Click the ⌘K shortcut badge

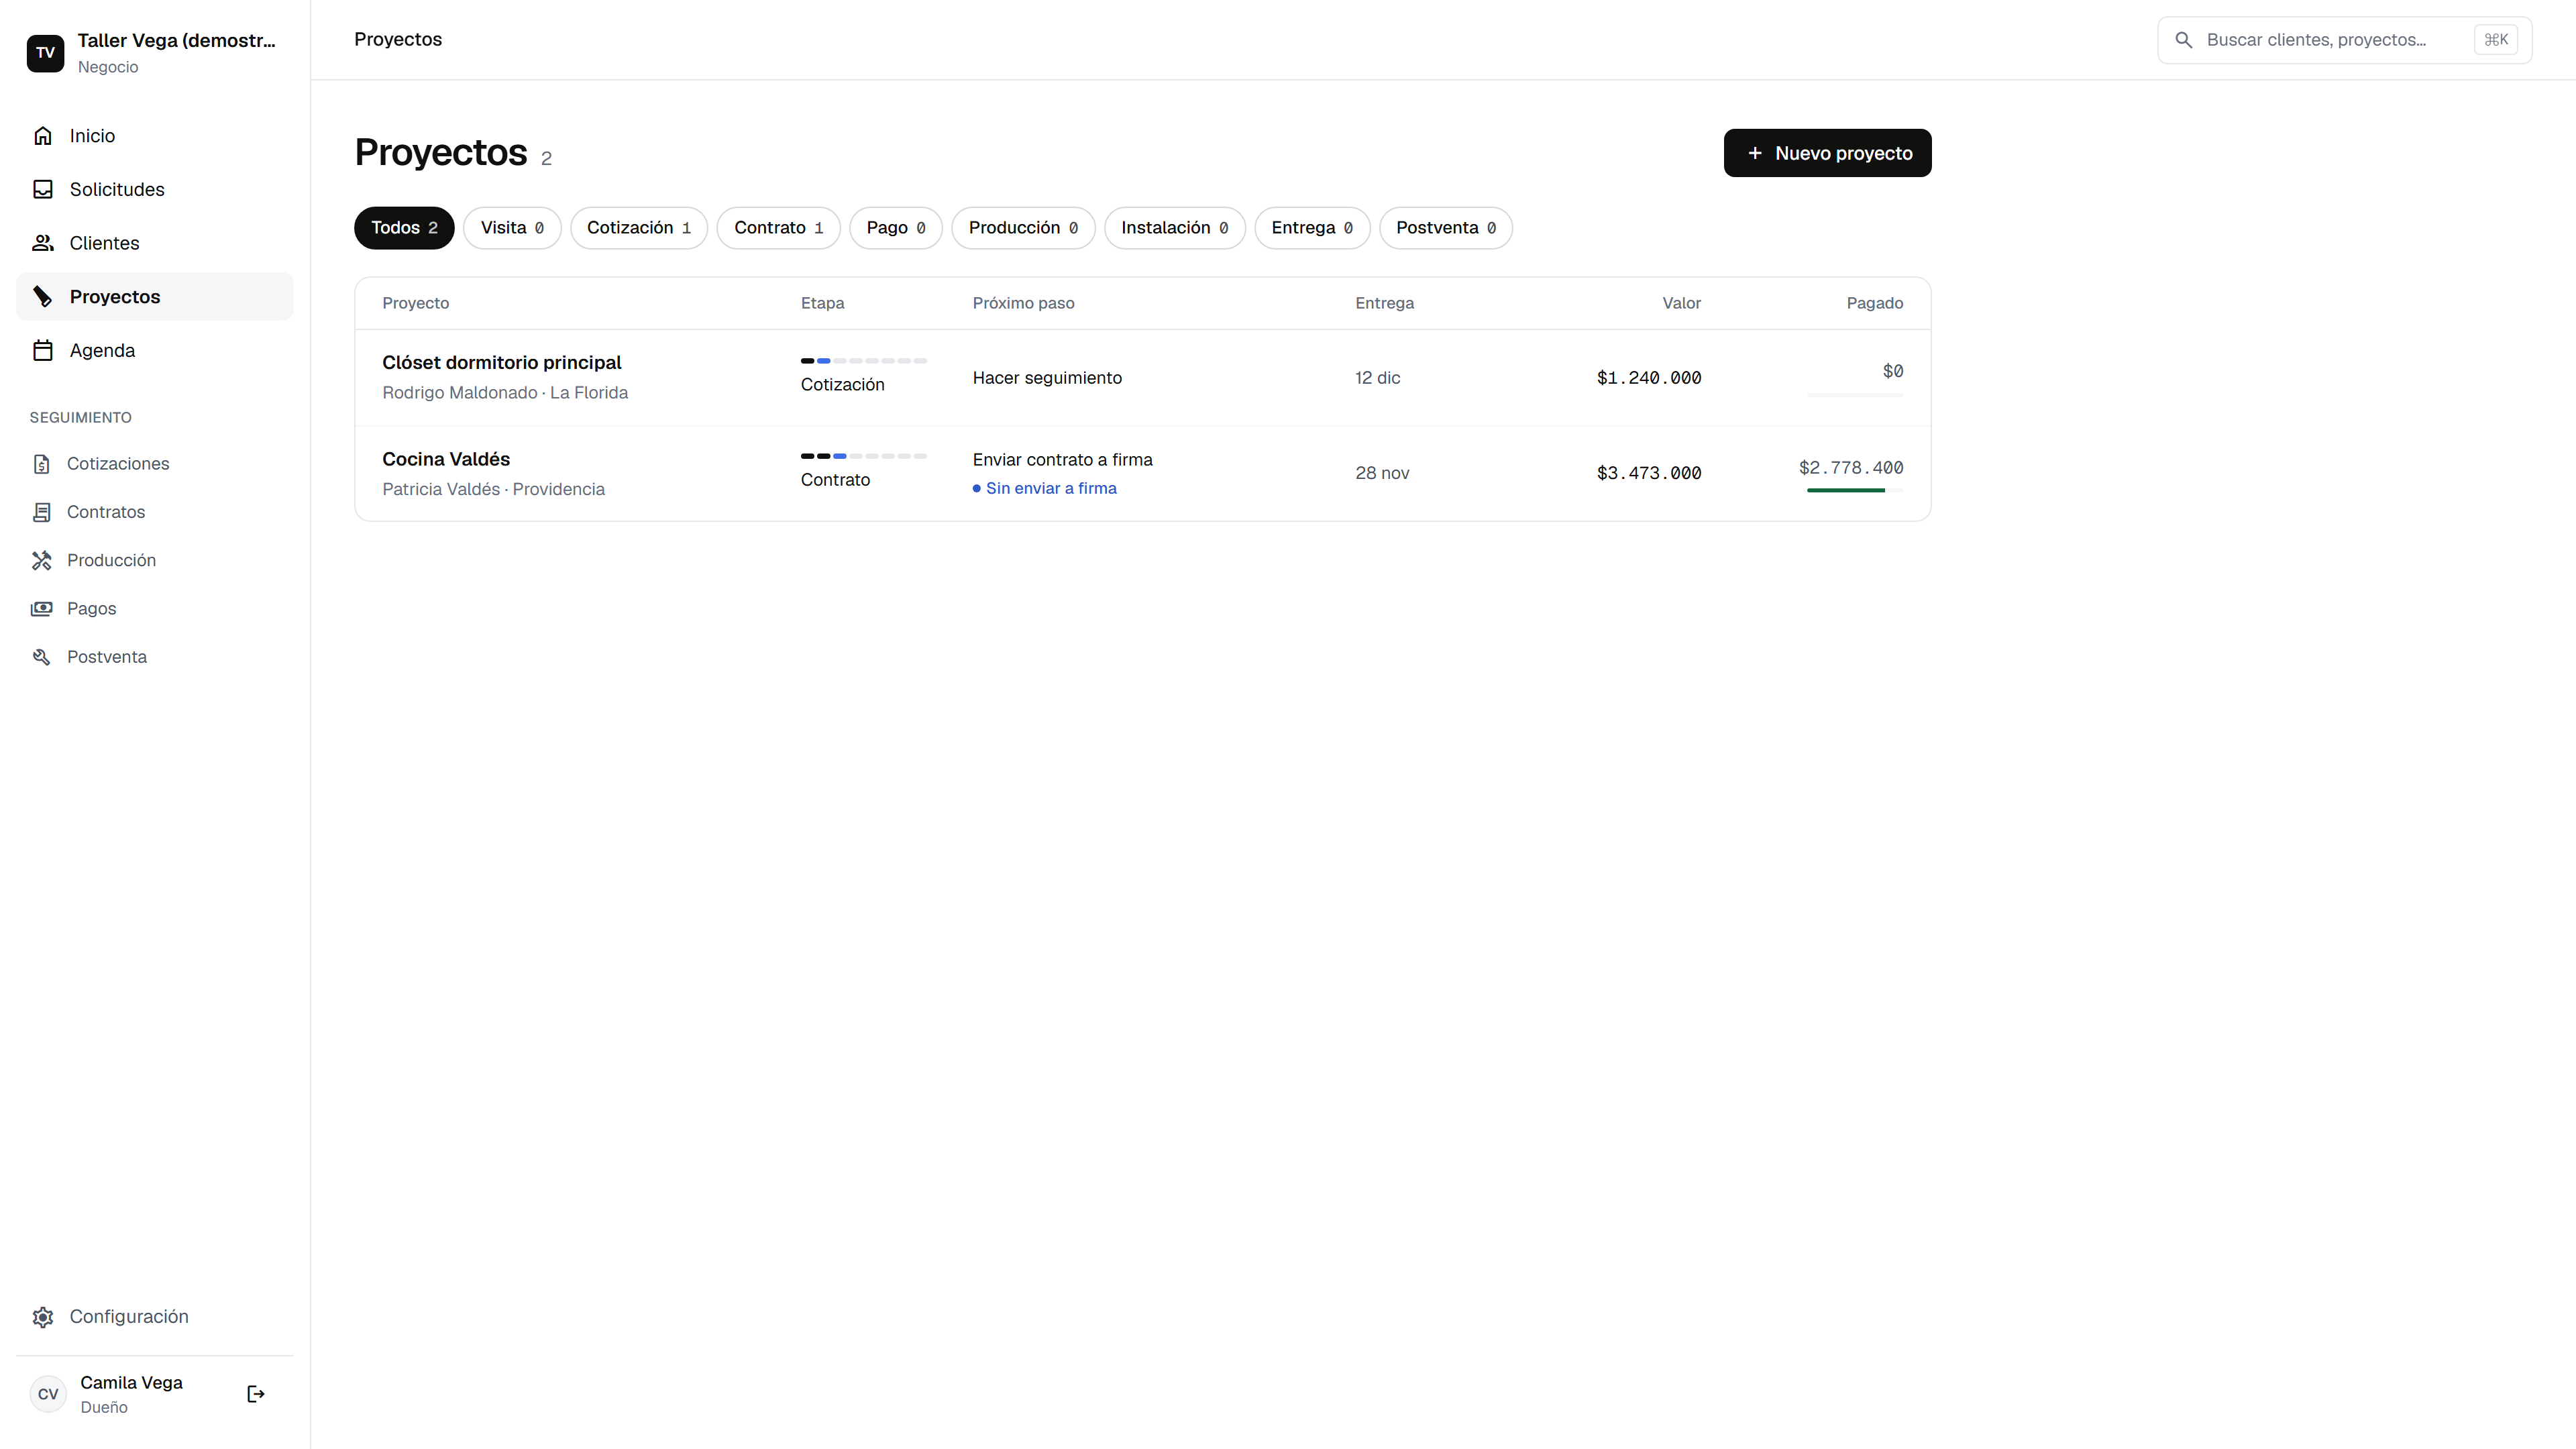(2496, 40)
